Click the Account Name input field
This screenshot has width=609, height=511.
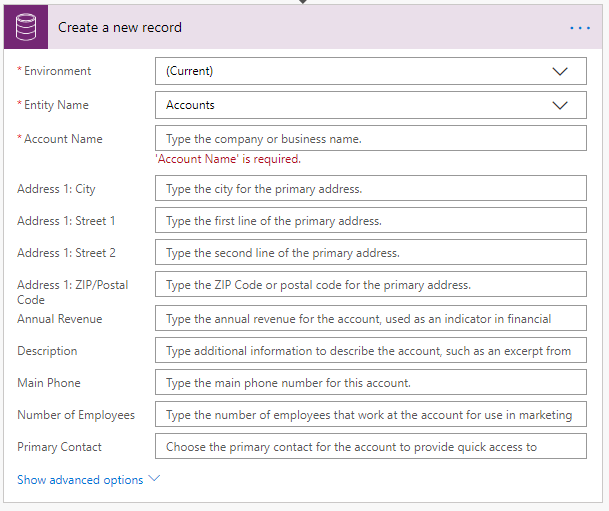(371, 138)
